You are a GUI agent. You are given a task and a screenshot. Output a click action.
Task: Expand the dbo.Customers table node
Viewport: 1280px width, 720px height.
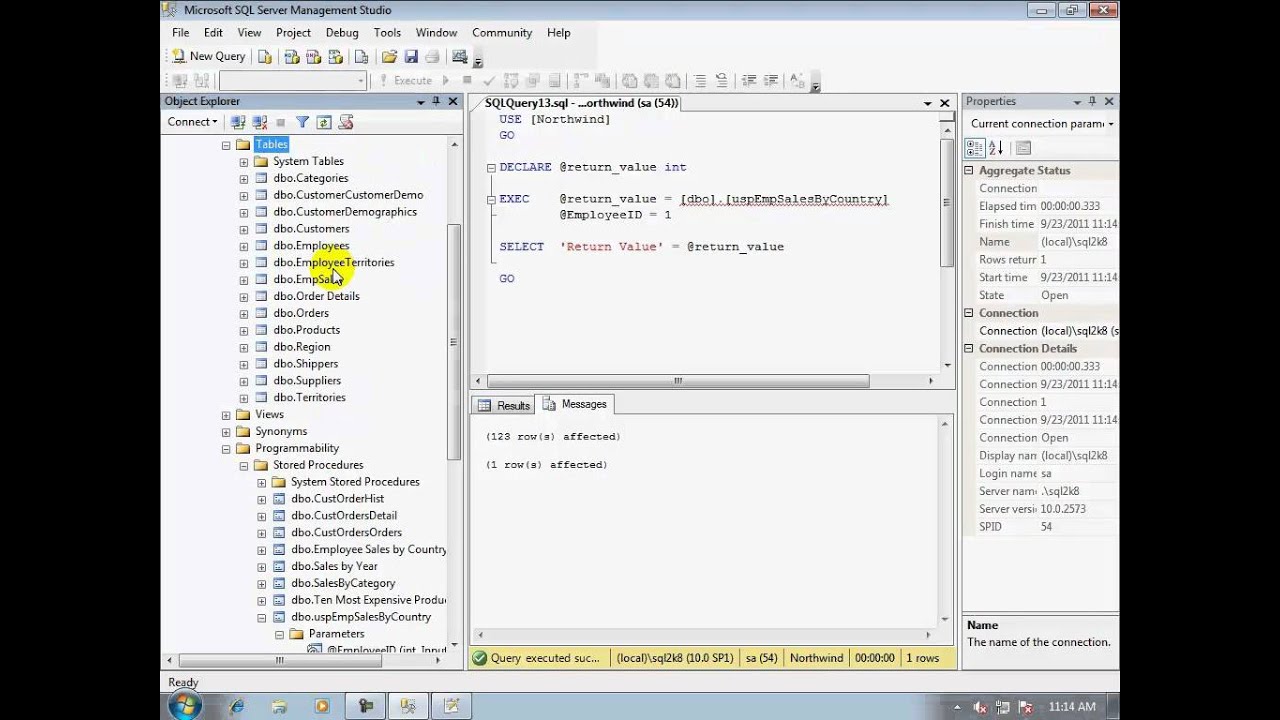coord(244,229)
